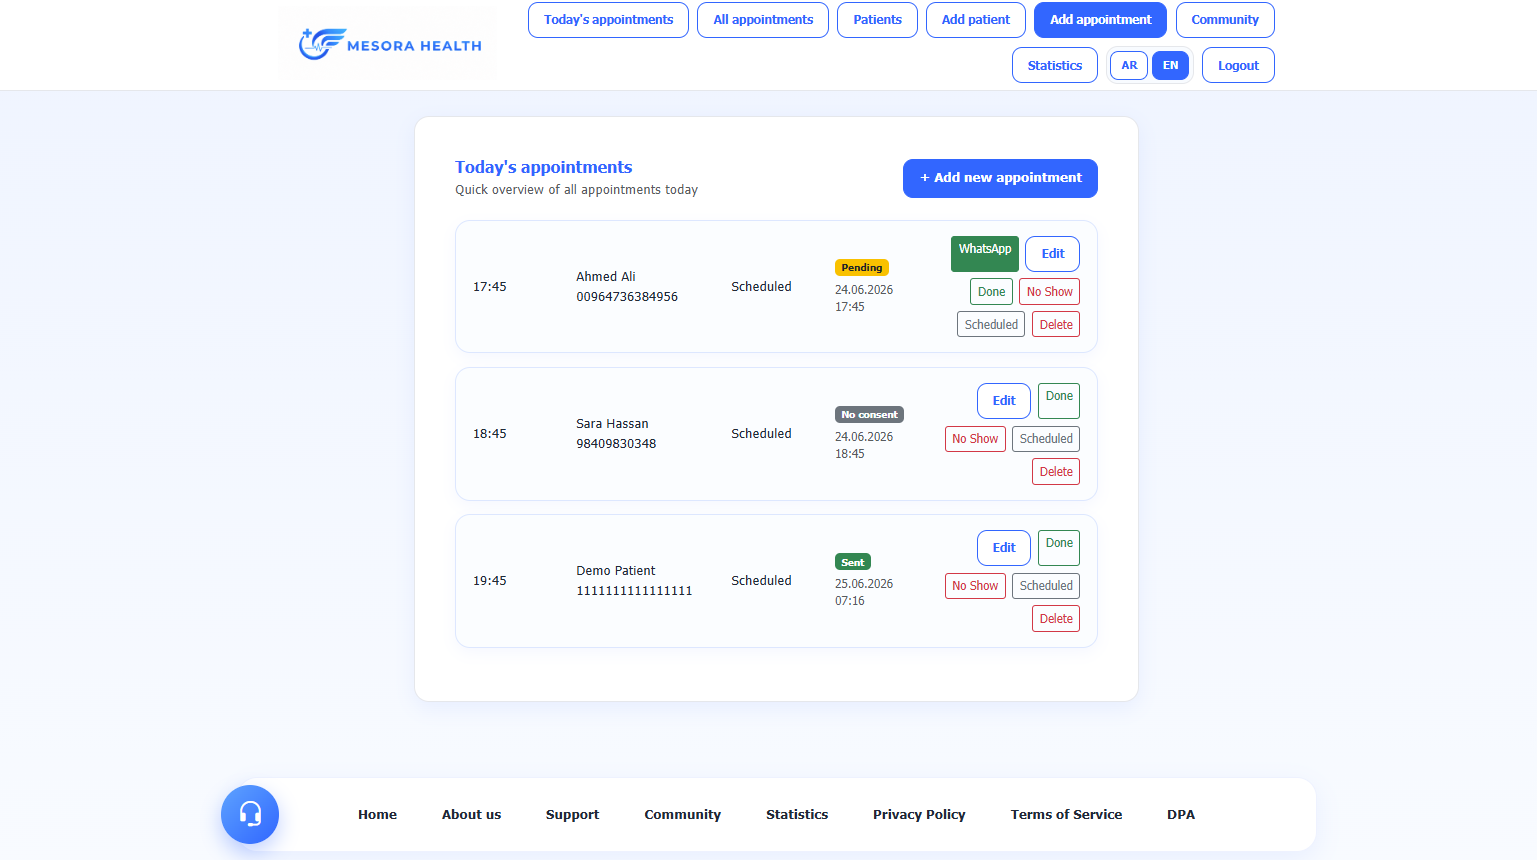Click phone number 98409830348
Screen dimensions: 1537x860
pyautogui.click(x=616, y=444)
